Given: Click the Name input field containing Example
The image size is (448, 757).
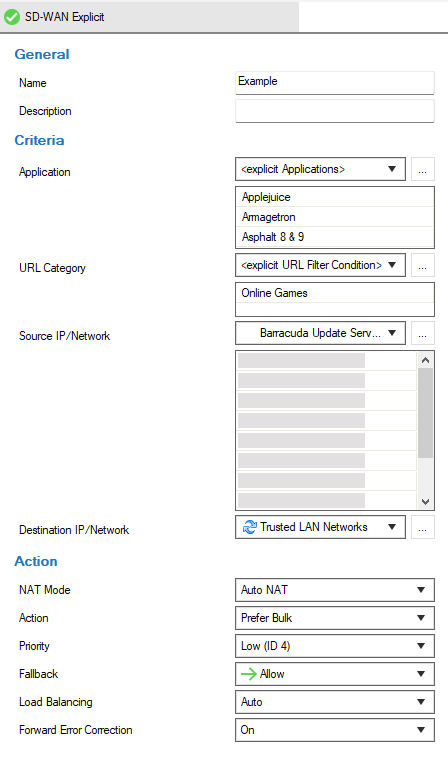Looking at the screenshot, I should click(x=335, y=83).
